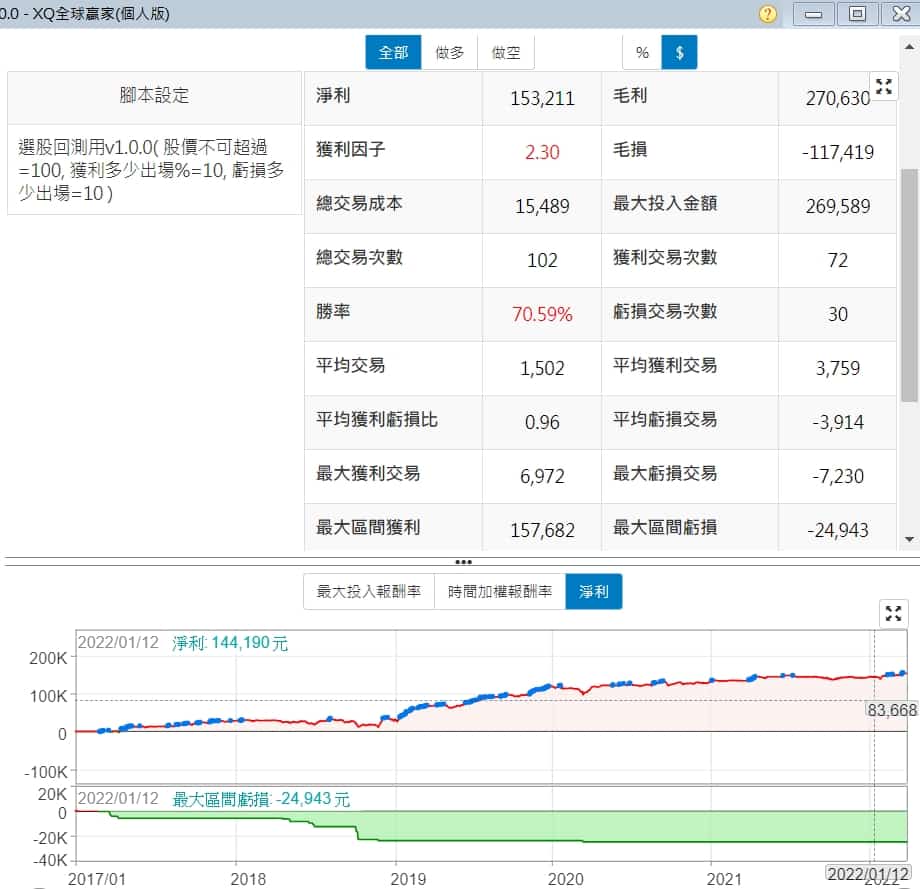Screen dimensions: 920x889
Task: Click the 獲利因子 value 2.30
Action: [542, 152]
